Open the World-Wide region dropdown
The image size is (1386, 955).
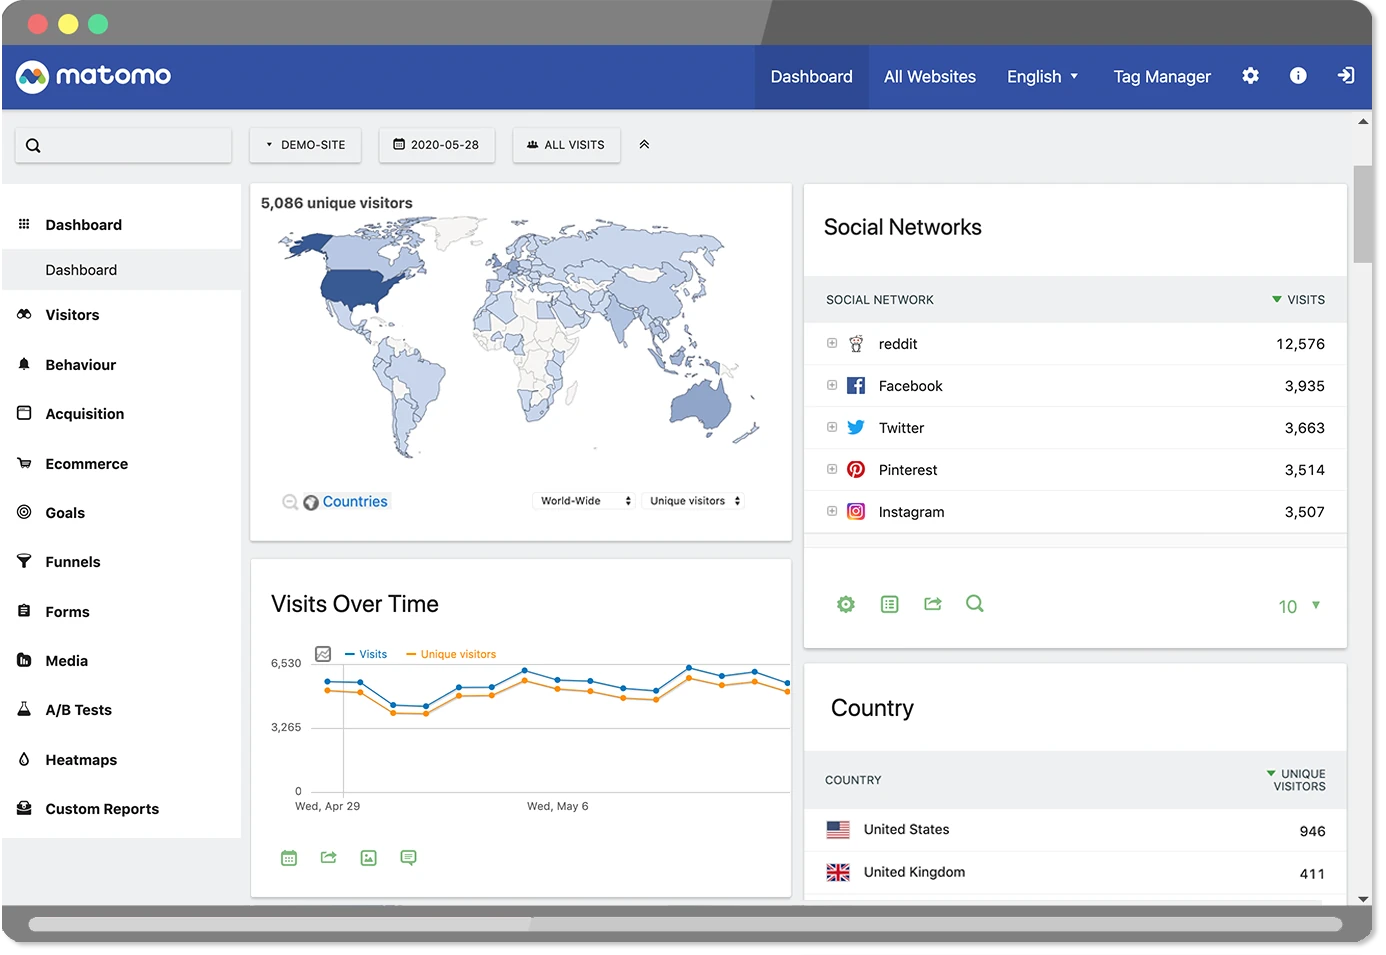tap(586, 501)
